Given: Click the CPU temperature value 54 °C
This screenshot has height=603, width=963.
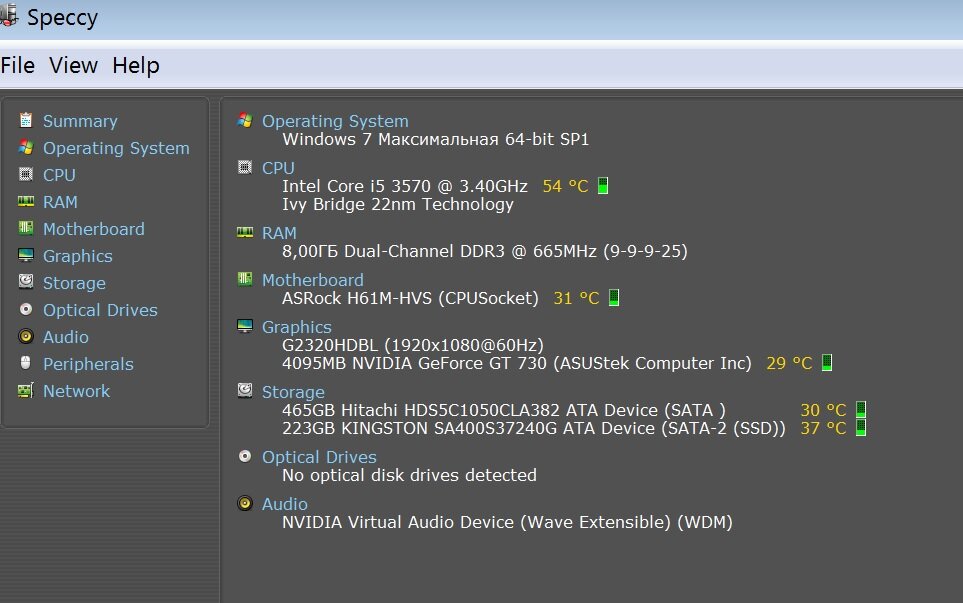Looking at the screenshot, I should (566, 186).
